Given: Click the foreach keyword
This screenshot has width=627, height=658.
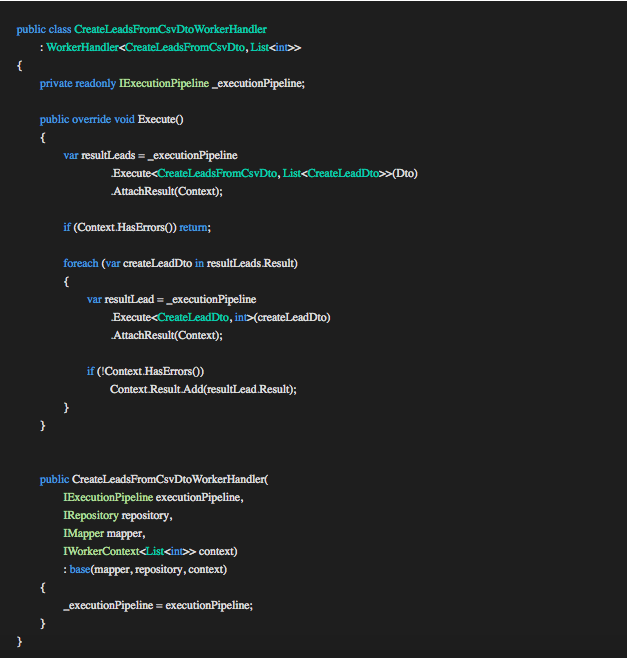Looking at the screenshot, I should click(x=80, y=263).
